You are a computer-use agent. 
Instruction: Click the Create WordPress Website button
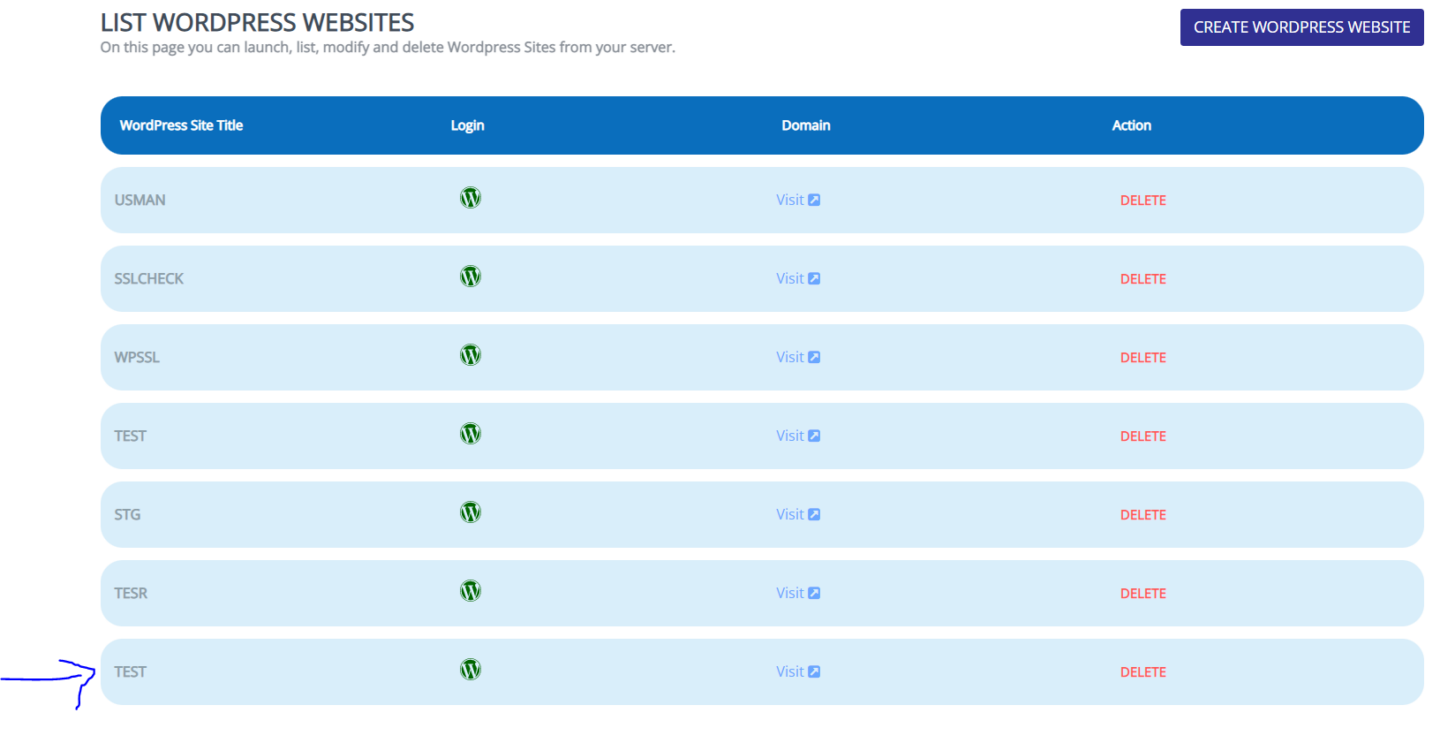pos(1301,27)
